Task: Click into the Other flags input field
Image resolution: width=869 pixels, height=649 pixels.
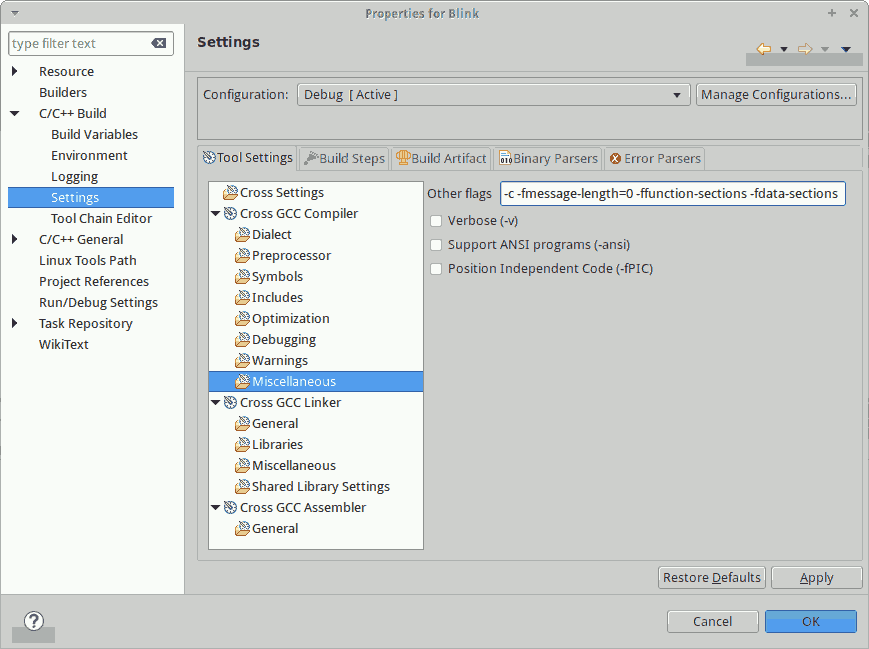Action: [672, 194]
